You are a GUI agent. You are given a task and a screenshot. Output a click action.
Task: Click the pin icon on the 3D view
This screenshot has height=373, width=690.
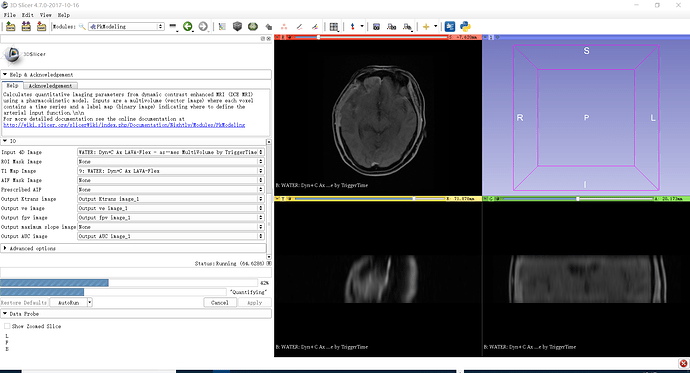(485, 37)
